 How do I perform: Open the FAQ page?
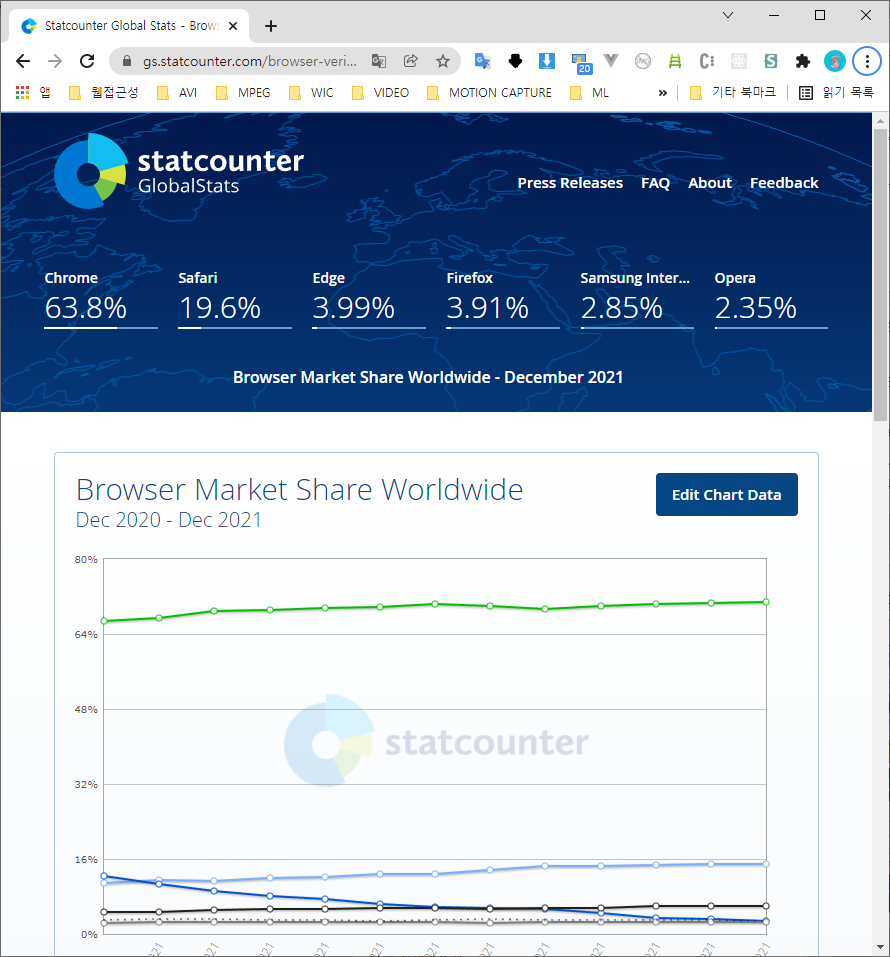click(655, 183)
